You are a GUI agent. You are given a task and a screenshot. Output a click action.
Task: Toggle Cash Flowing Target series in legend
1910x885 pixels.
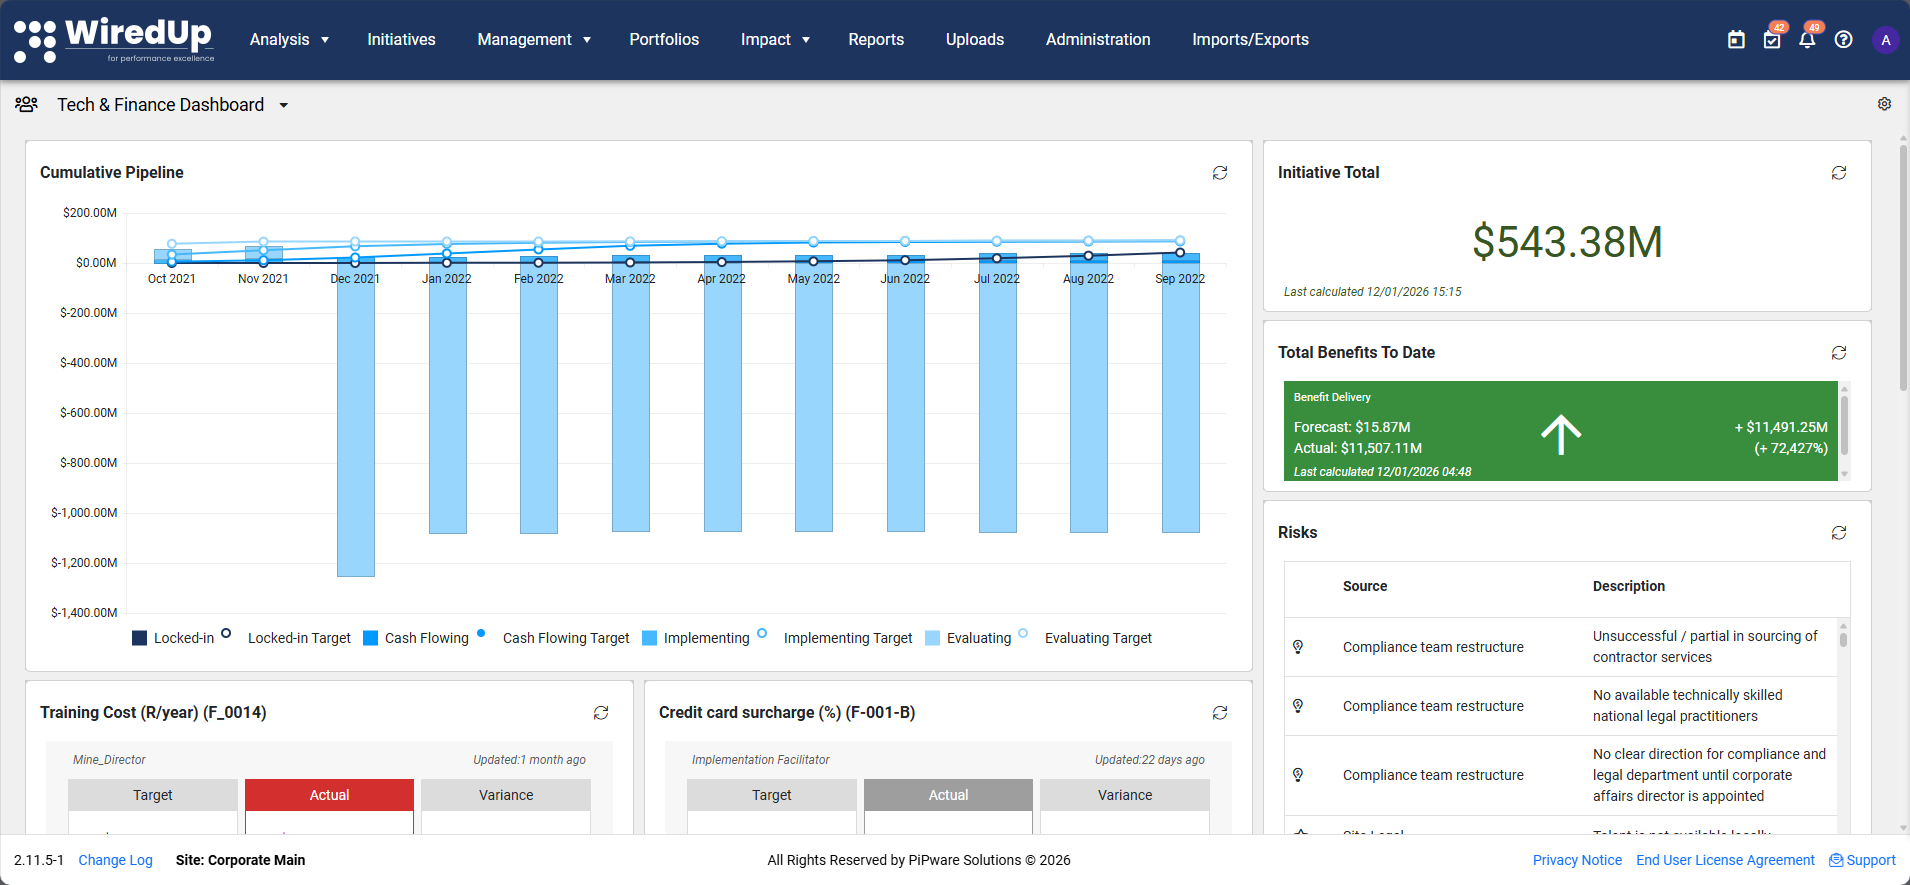(553, 638)
